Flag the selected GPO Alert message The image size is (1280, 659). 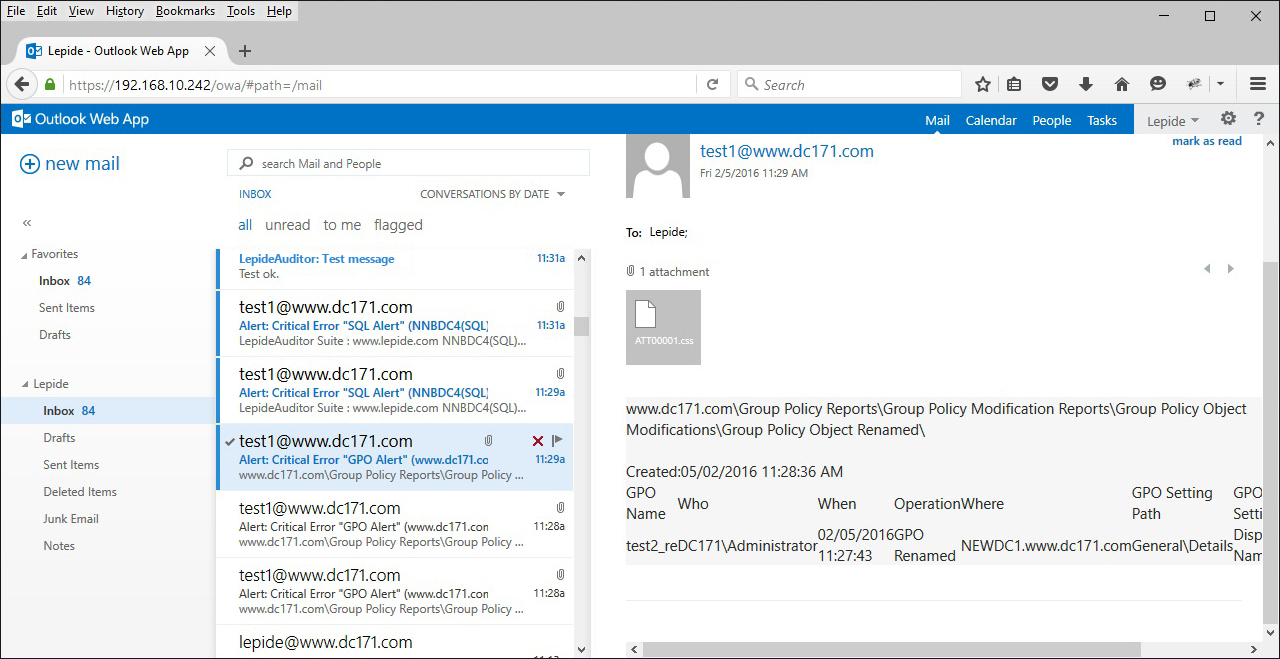click(x=557, y=441)
